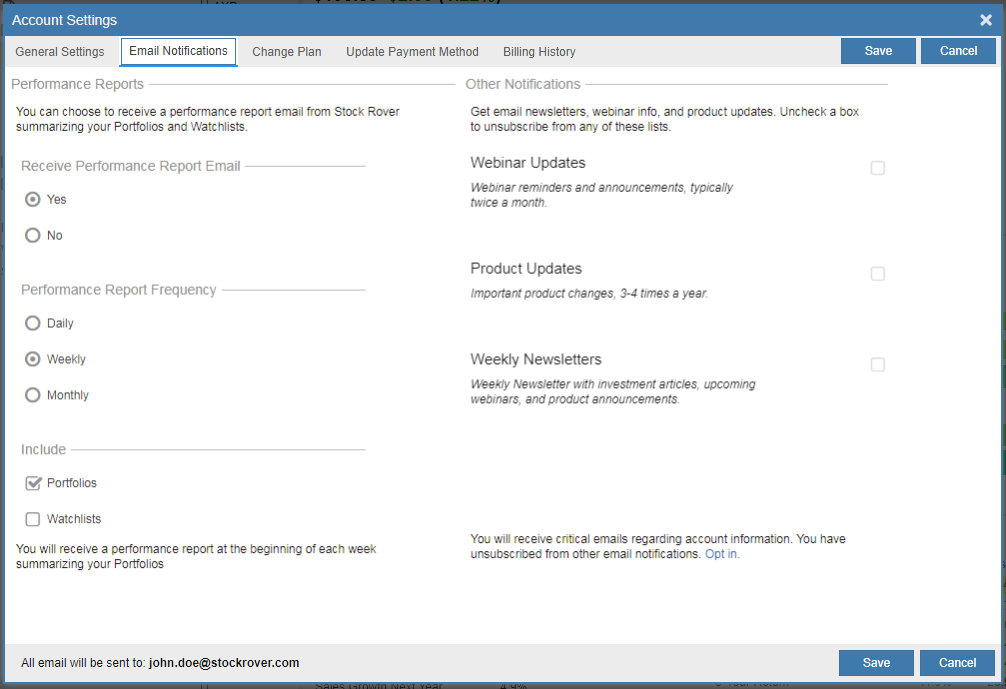
Task: View the Billing History tab
Action: (x=539, y=51)
